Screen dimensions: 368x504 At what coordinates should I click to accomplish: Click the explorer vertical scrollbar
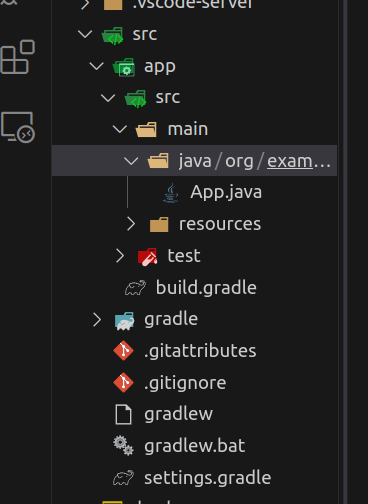[345, 252]
